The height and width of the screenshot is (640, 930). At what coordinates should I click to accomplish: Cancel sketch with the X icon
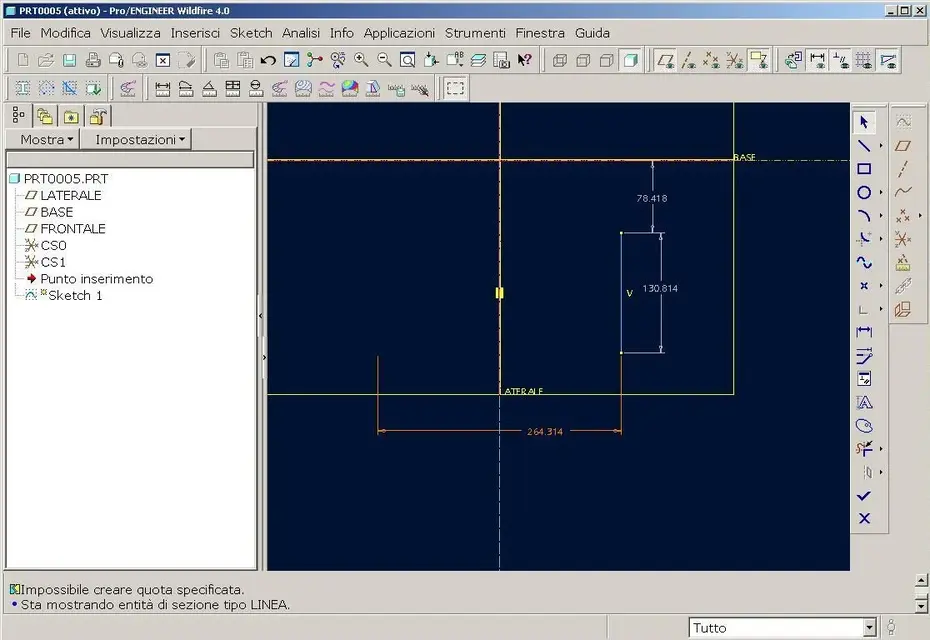(864, 519)
